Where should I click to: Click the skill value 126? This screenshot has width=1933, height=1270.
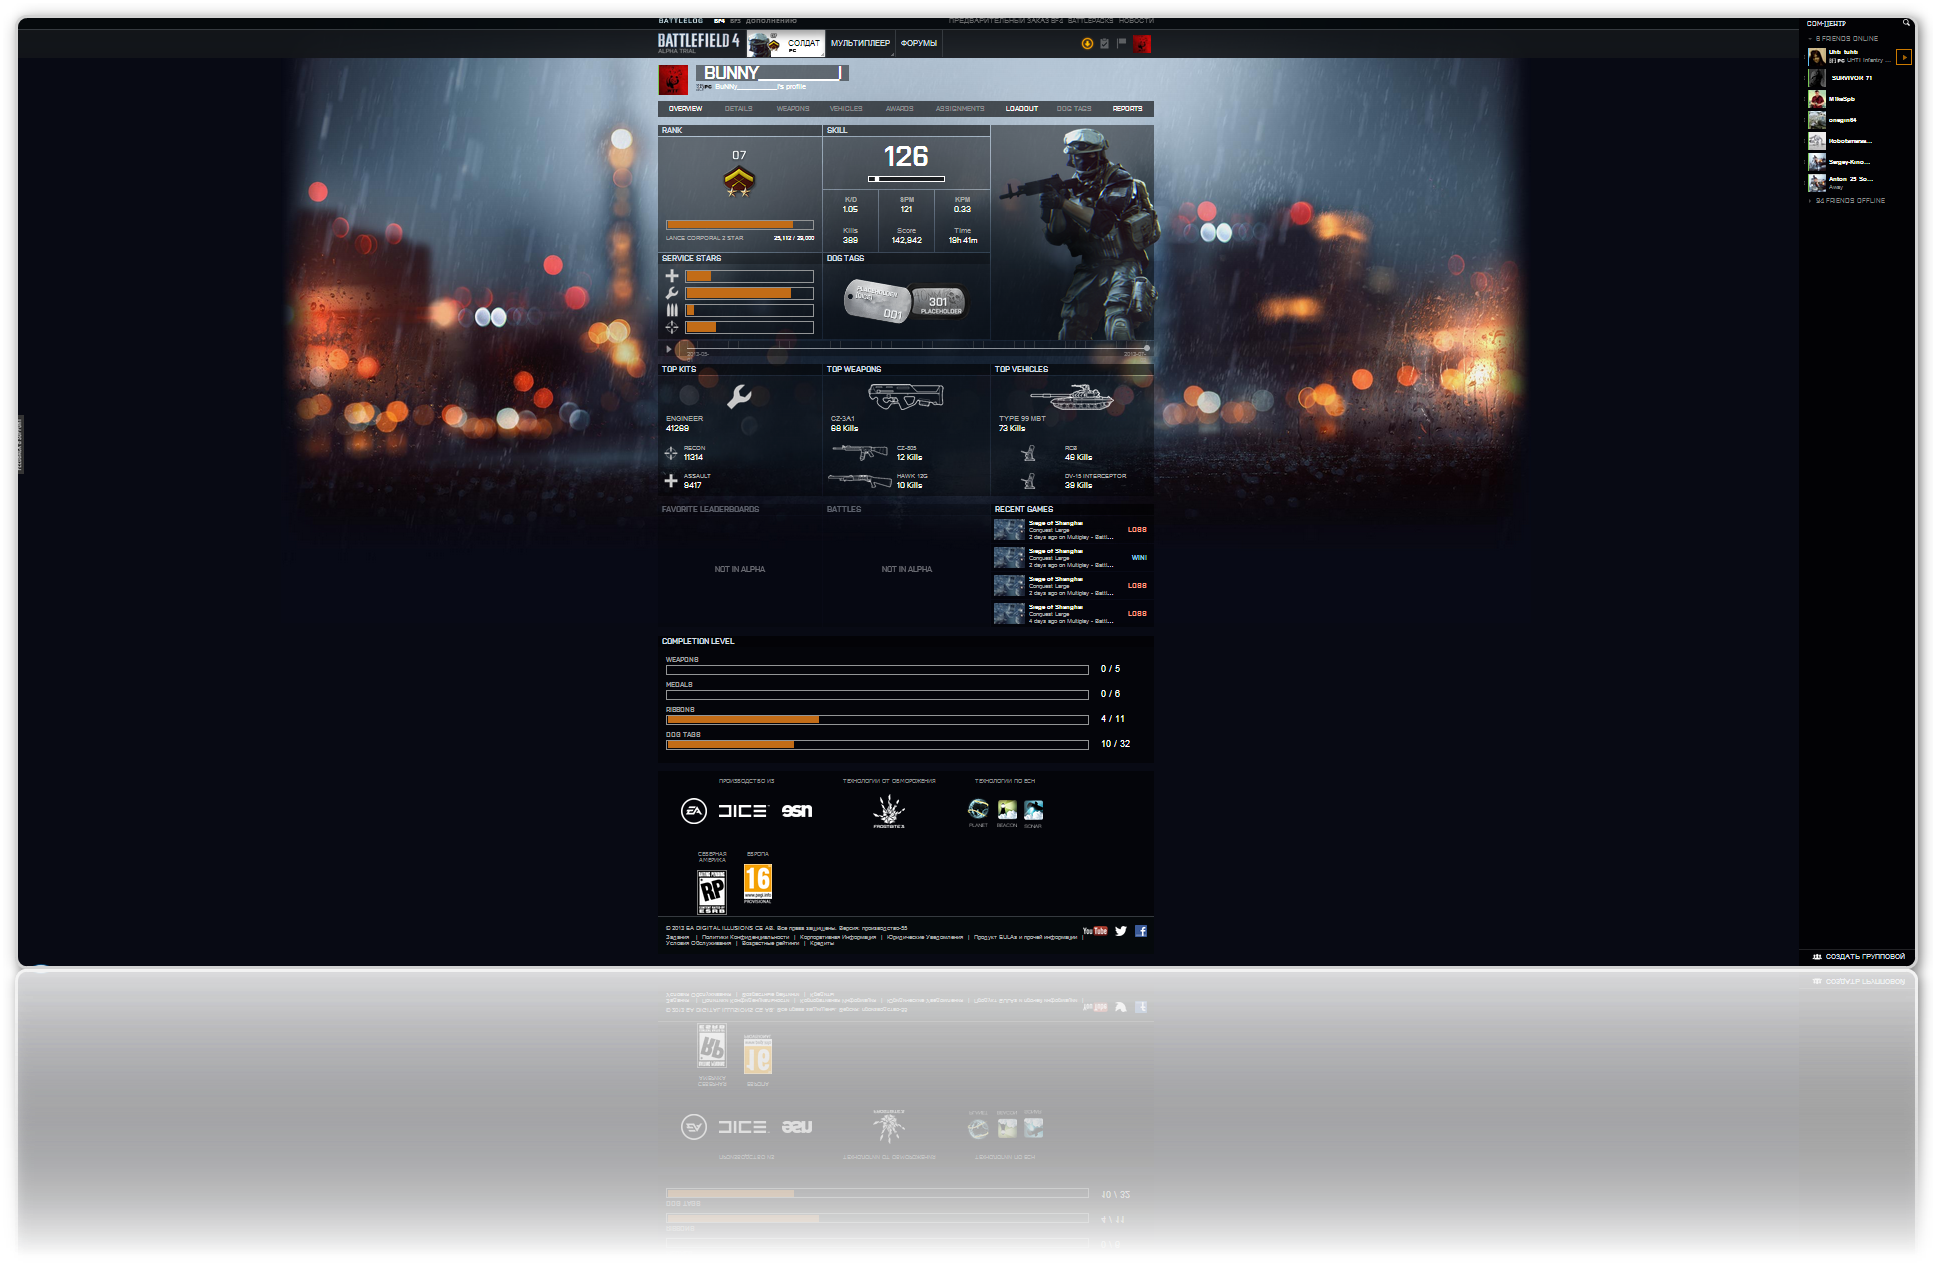click(x=906, y=157)
